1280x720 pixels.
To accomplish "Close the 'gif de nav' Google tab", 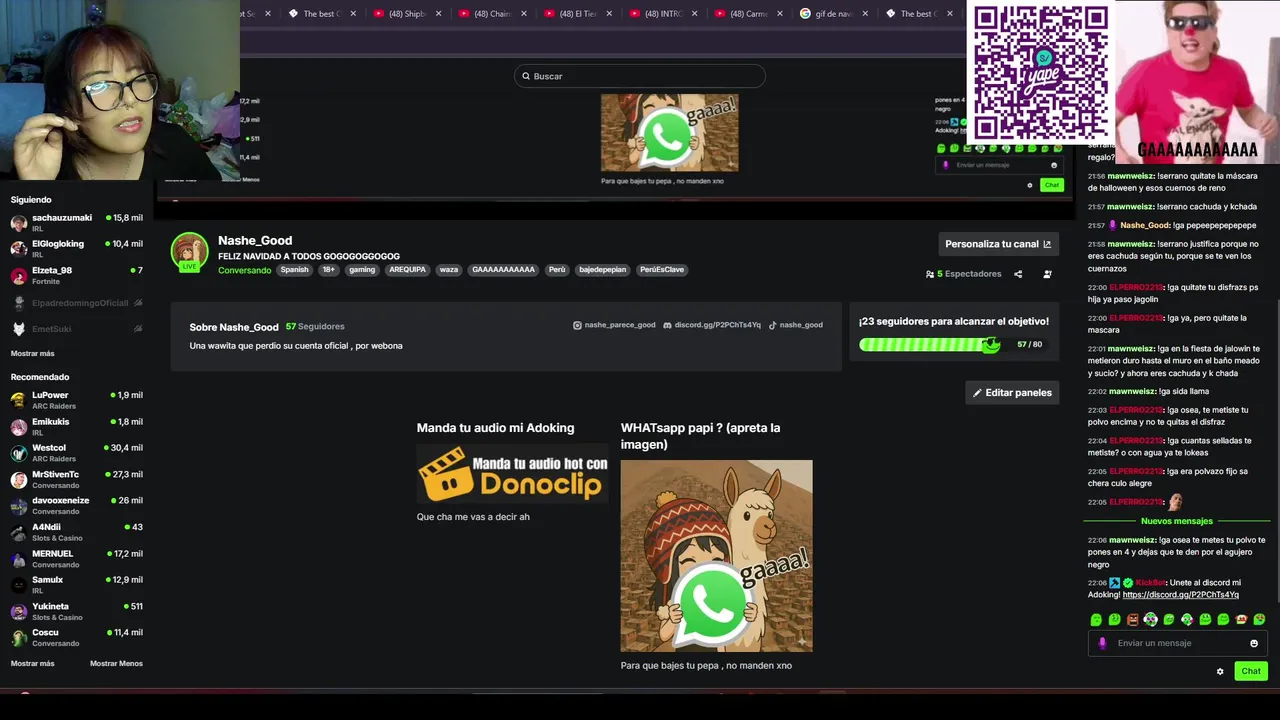I will pos(865,14).
